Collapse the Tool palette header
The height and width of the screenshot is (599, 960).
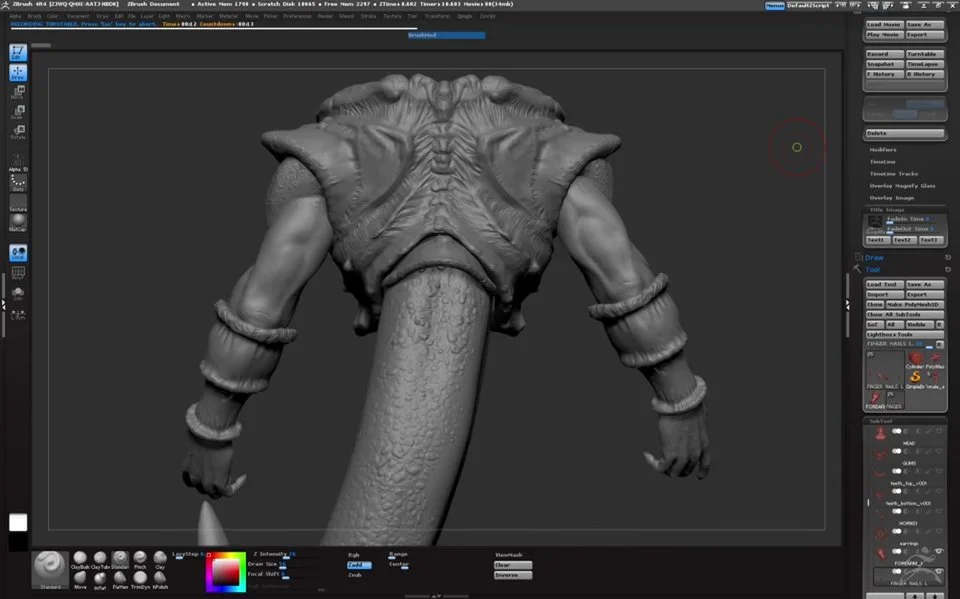(872, 269)
